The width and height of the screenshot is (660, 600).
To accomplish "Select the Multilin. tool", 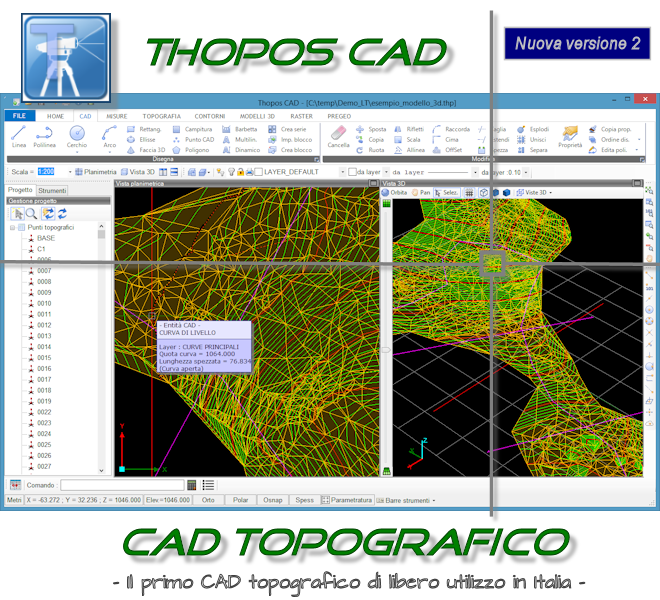I will pyautogui.click(x=240, y=139).
